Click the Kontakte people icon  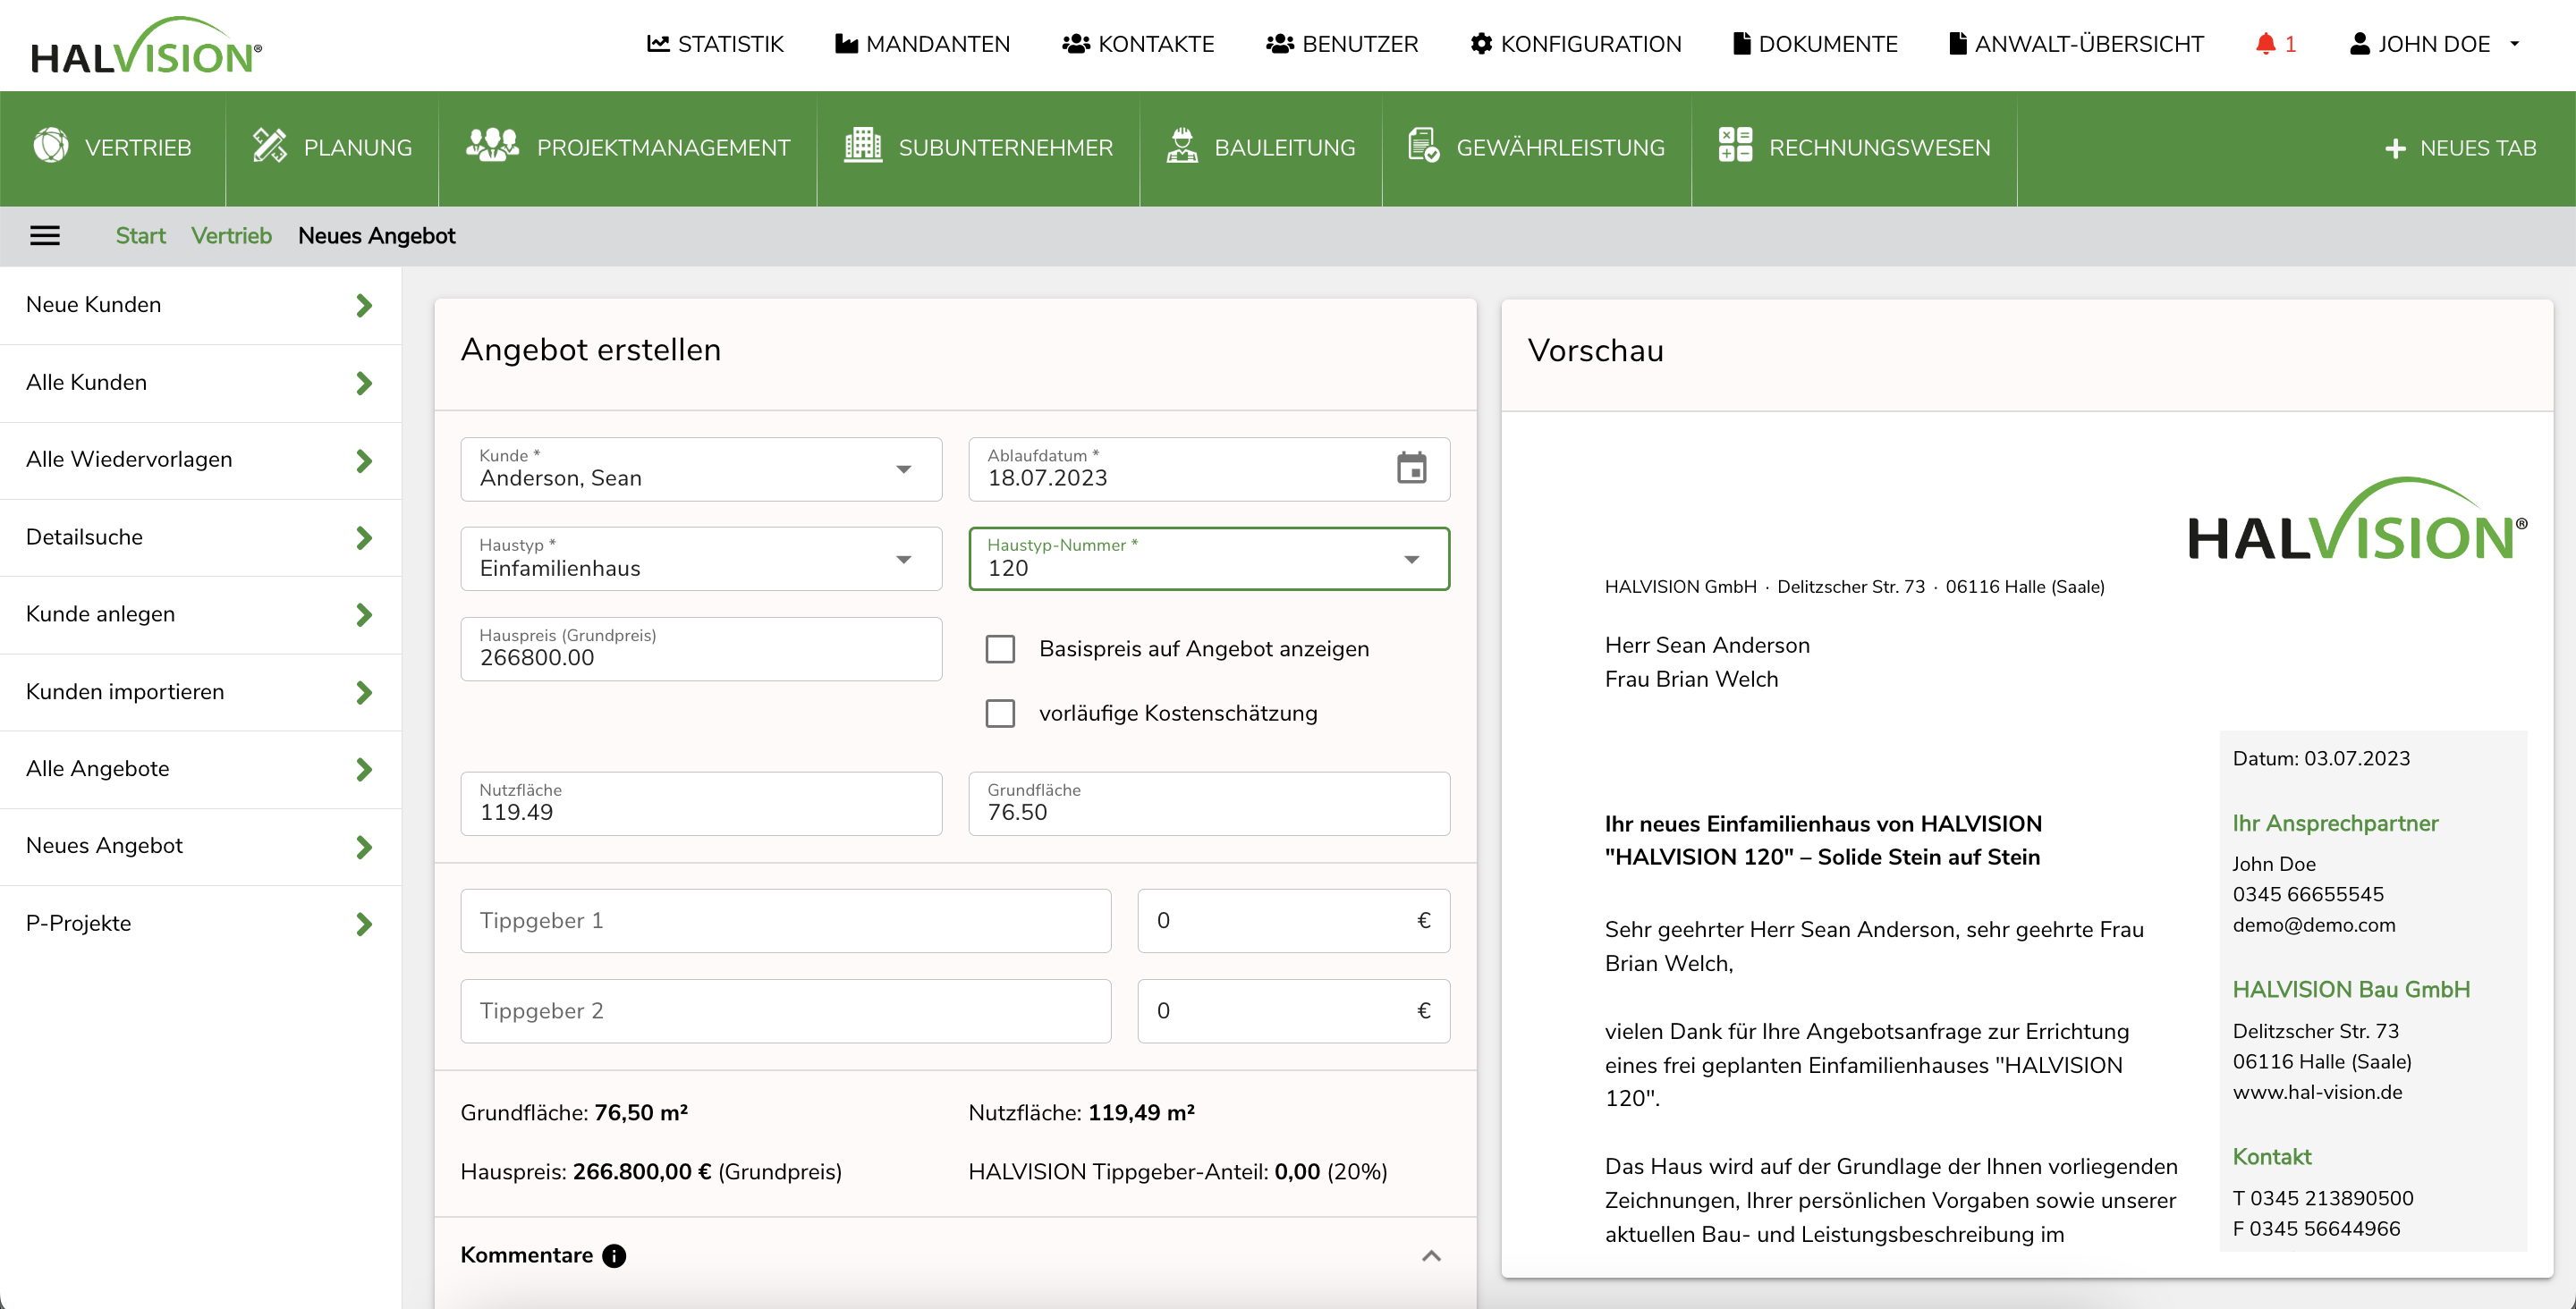1076,44
